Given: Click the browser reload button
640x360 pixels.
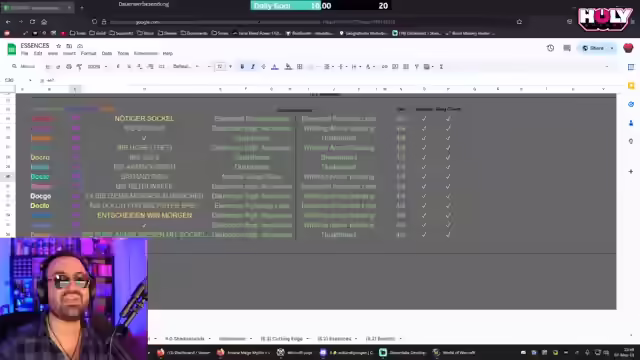Looking at the screenshot, I should [x=32, y=22].
